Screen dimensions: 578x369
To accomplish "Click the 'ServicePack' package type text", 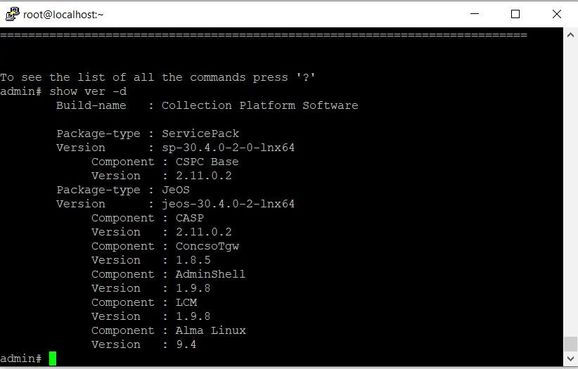I will pos(200,133).
